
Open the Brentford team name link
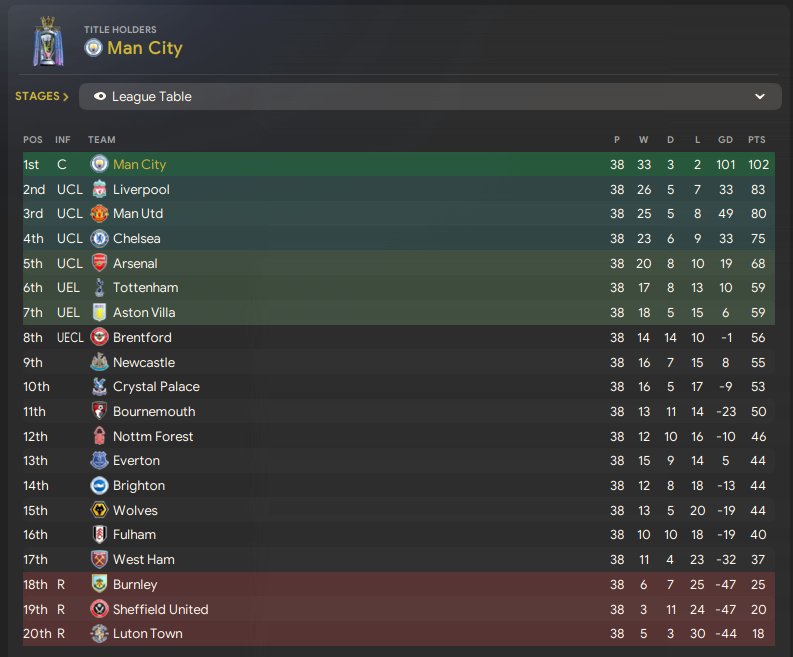[x=142, y=337]
